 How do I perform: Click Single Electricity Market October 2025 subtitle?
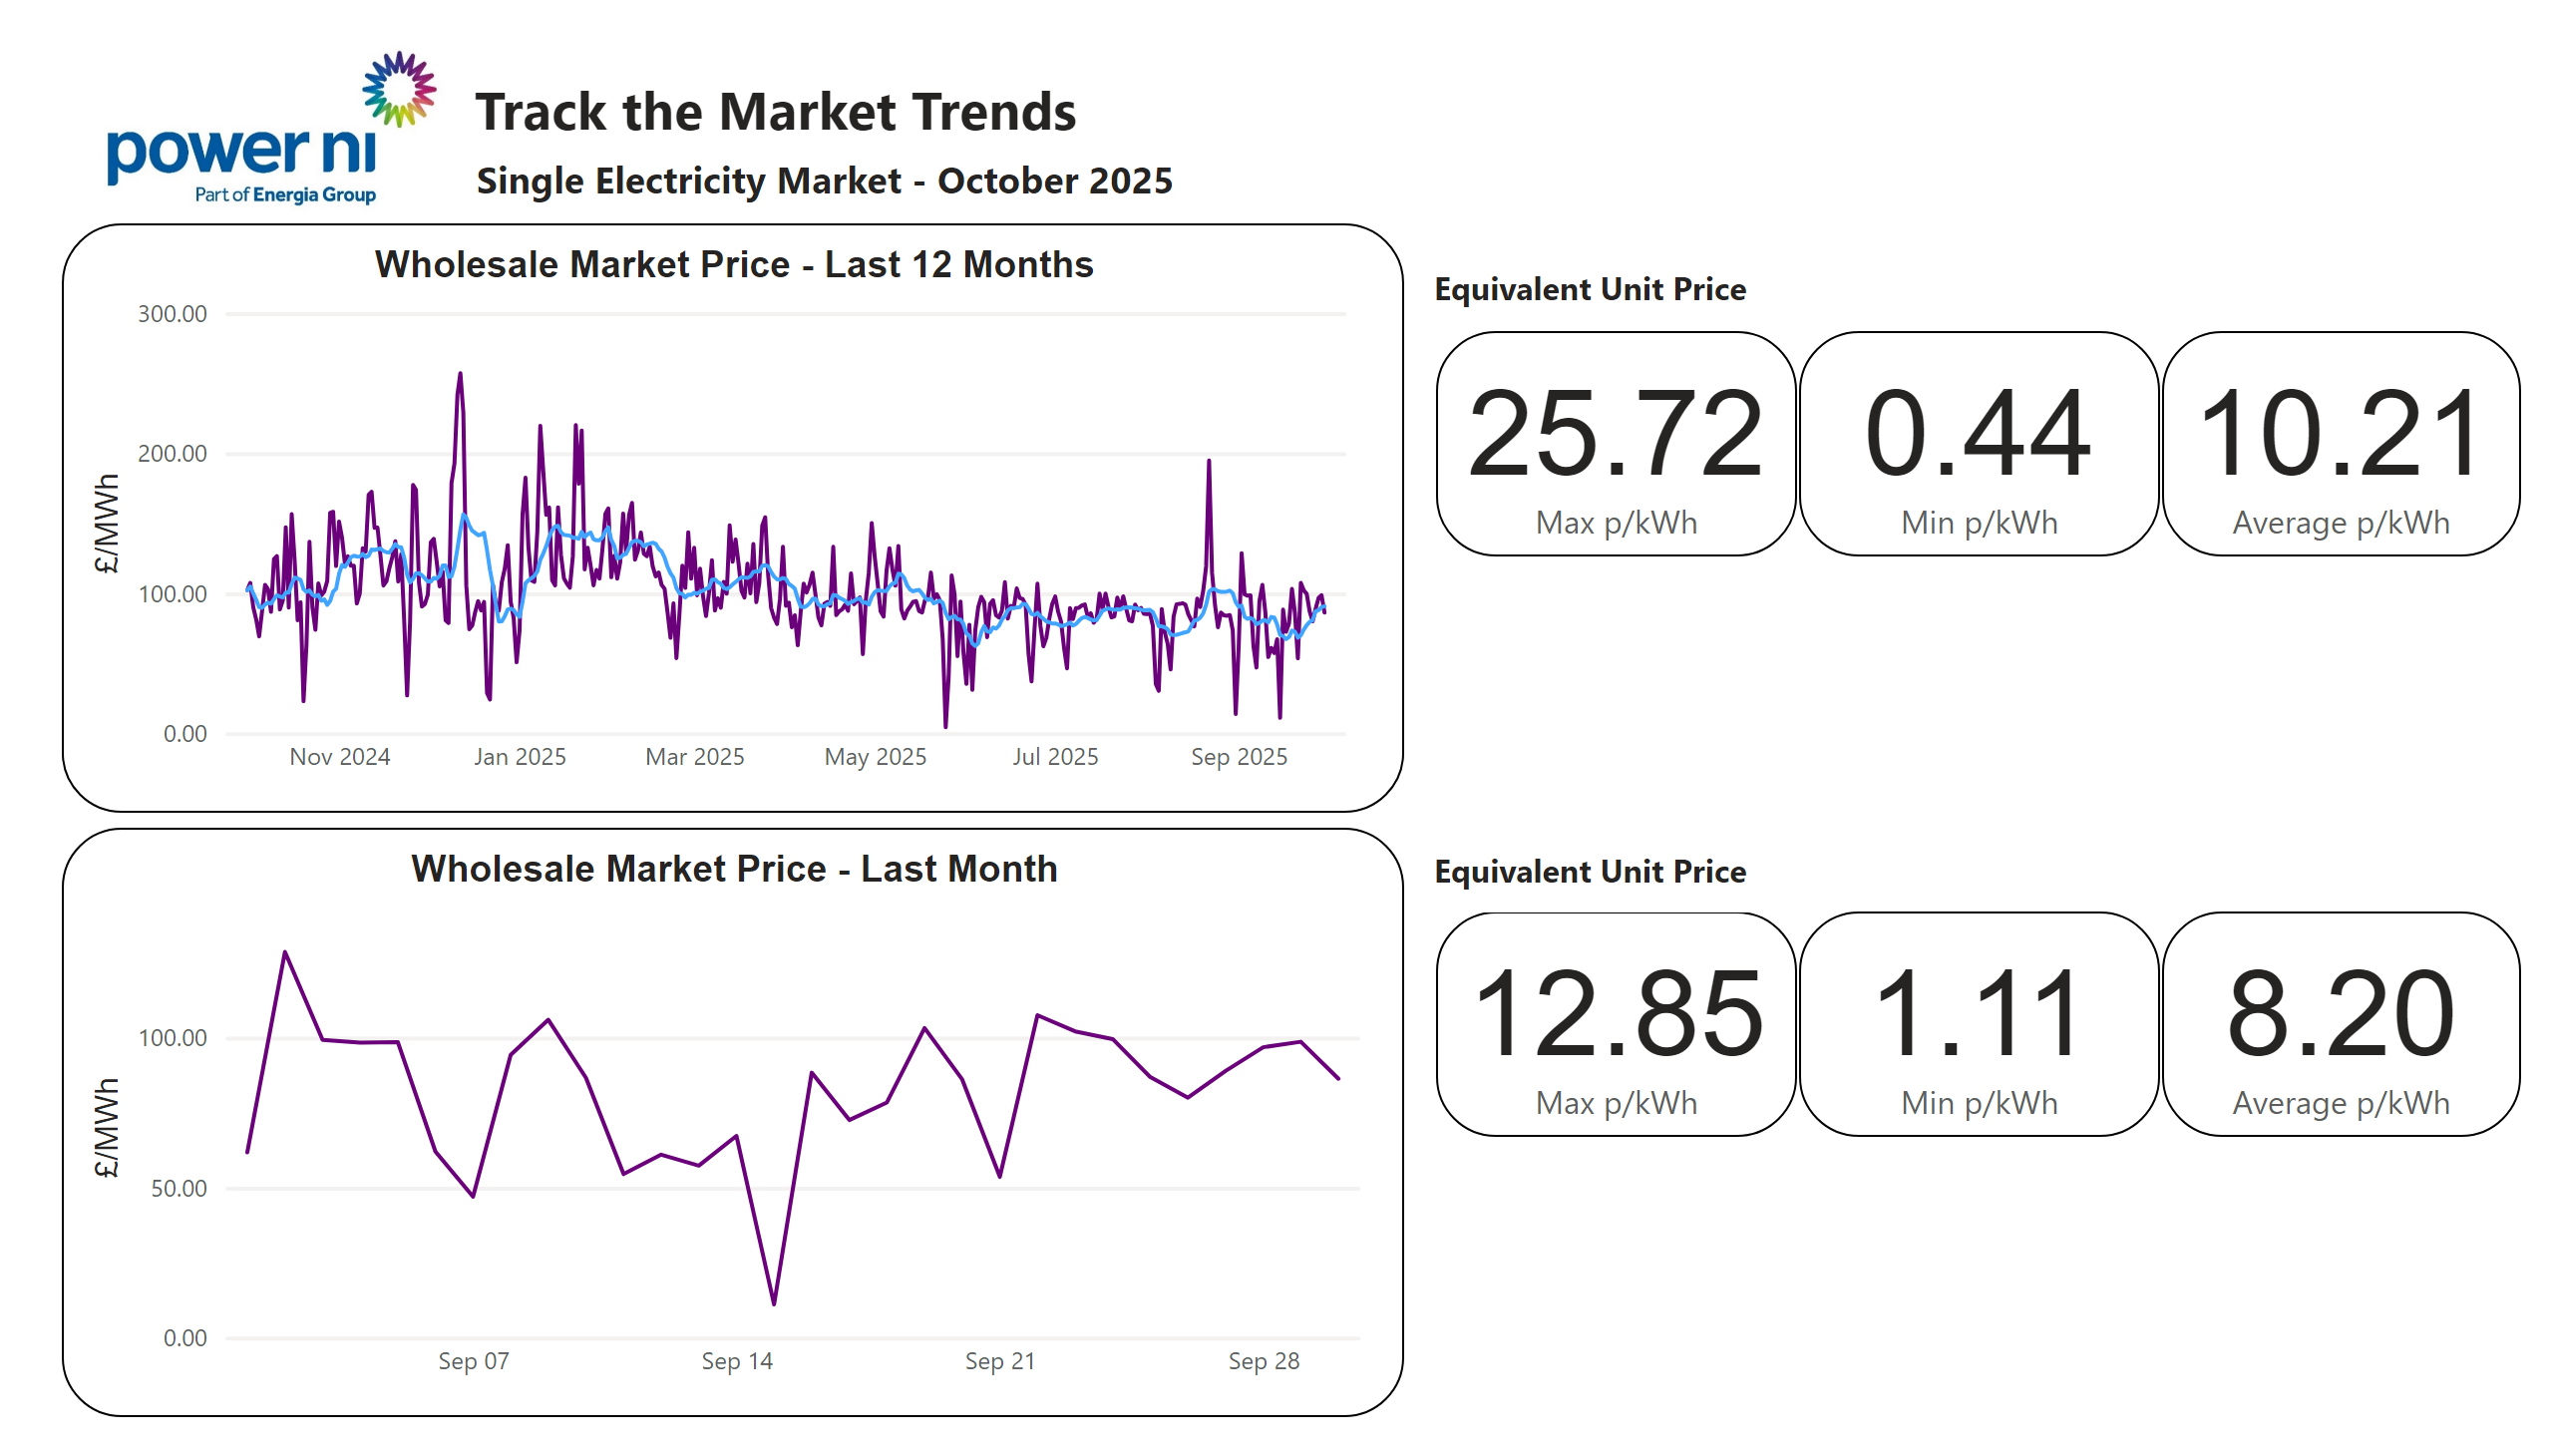pyautogui.click(x=823, y=181)
